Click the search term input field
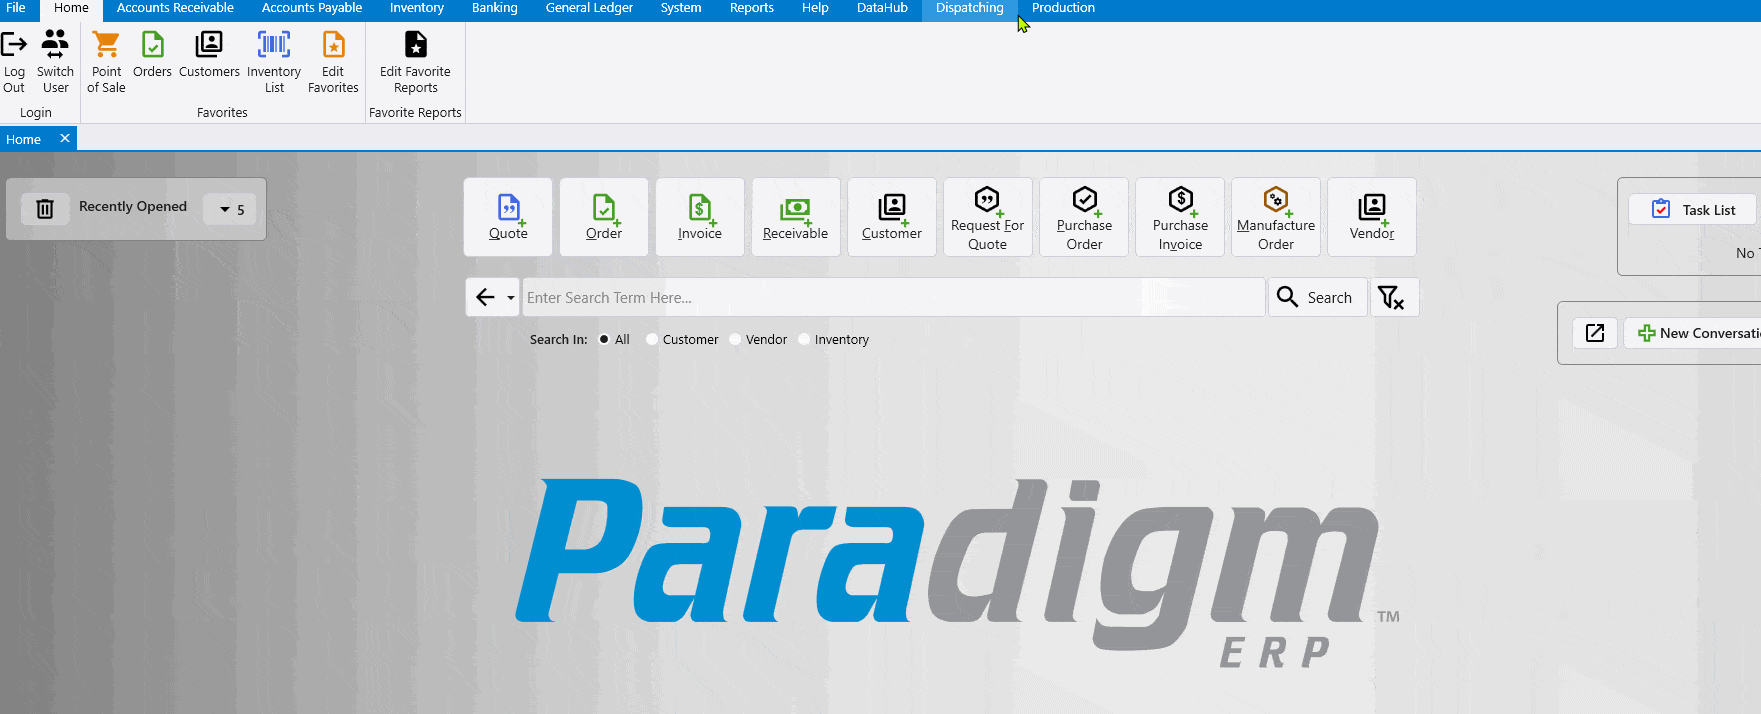Image resolution: width=1761 pixels, height=714 pixels. click(x=894, y=297)
